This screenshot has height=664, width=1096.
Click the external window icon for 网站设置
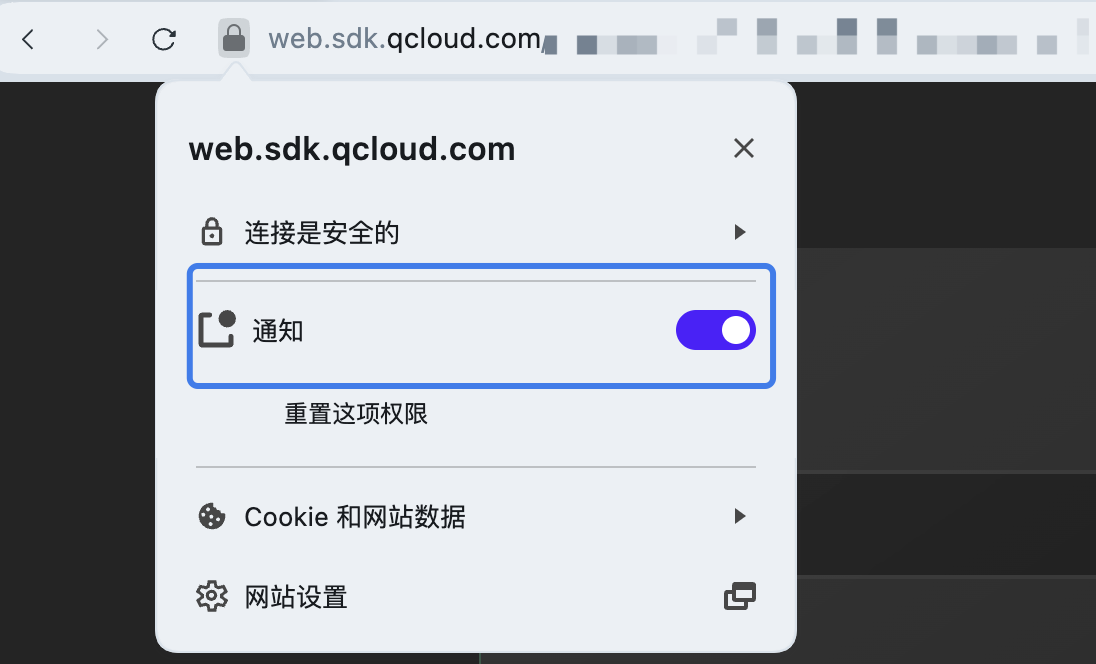pyautogui.click(x=739, y=597)
